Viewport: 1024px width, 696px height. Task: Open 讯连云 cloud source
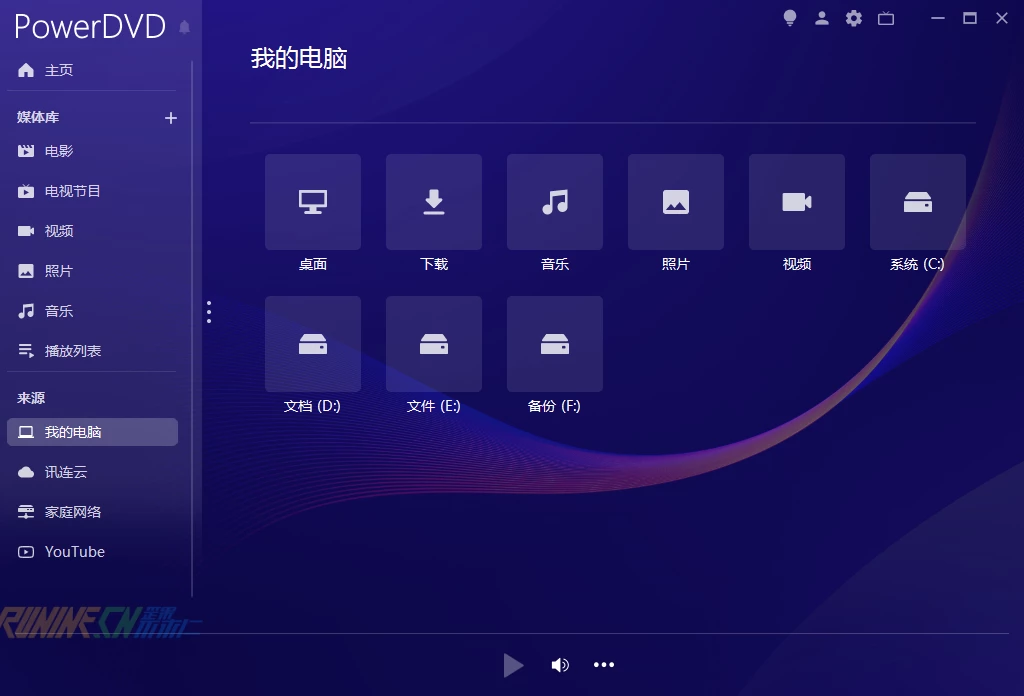click(x=65, y=472)
